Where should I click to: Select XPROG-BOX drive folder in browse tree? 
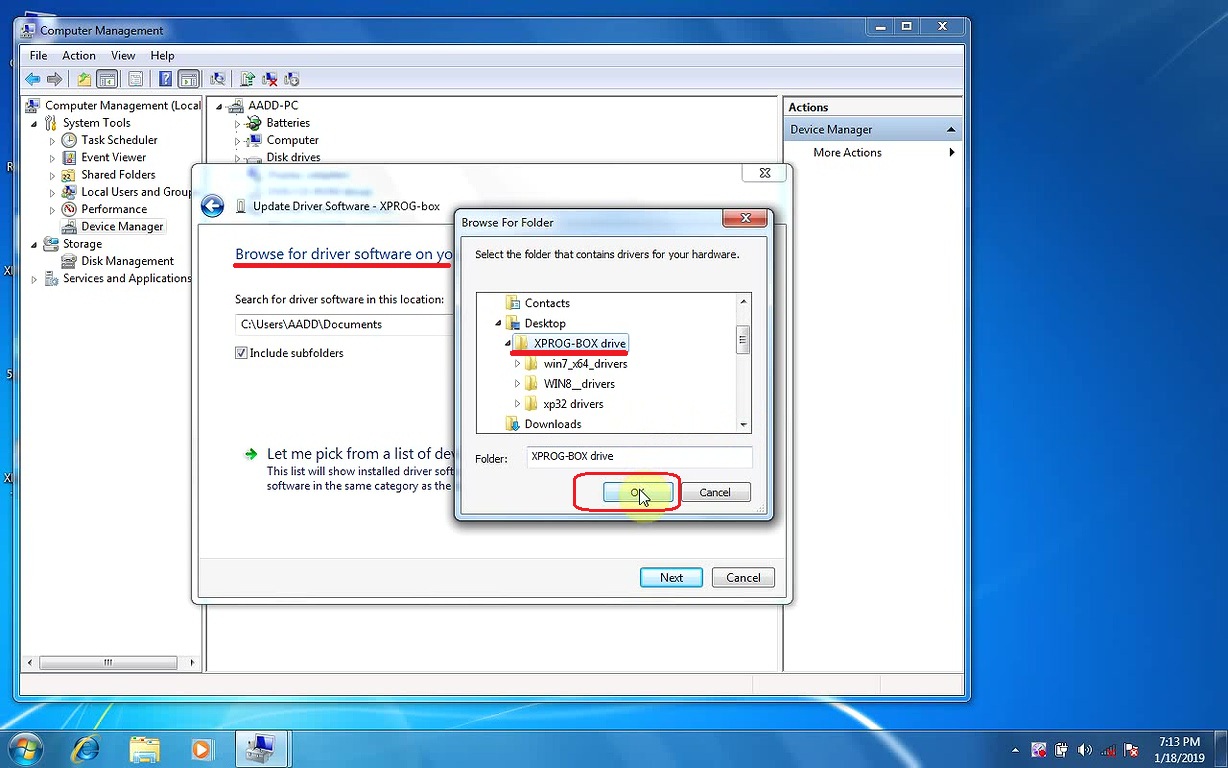coord(579,344)
